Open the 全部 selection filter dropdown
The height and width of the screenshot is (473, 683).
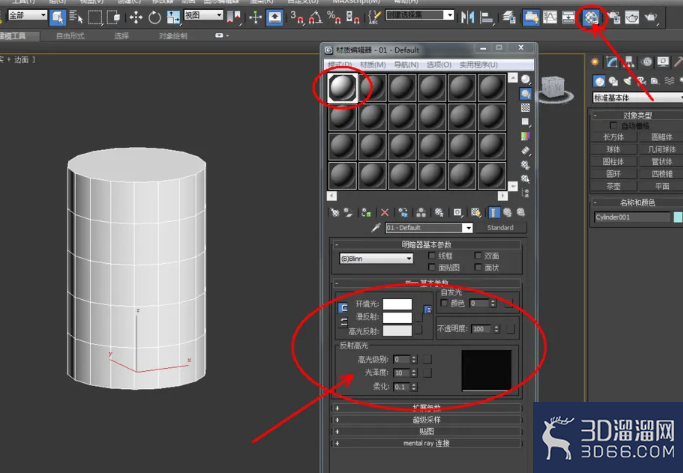(x=27, y=15)
